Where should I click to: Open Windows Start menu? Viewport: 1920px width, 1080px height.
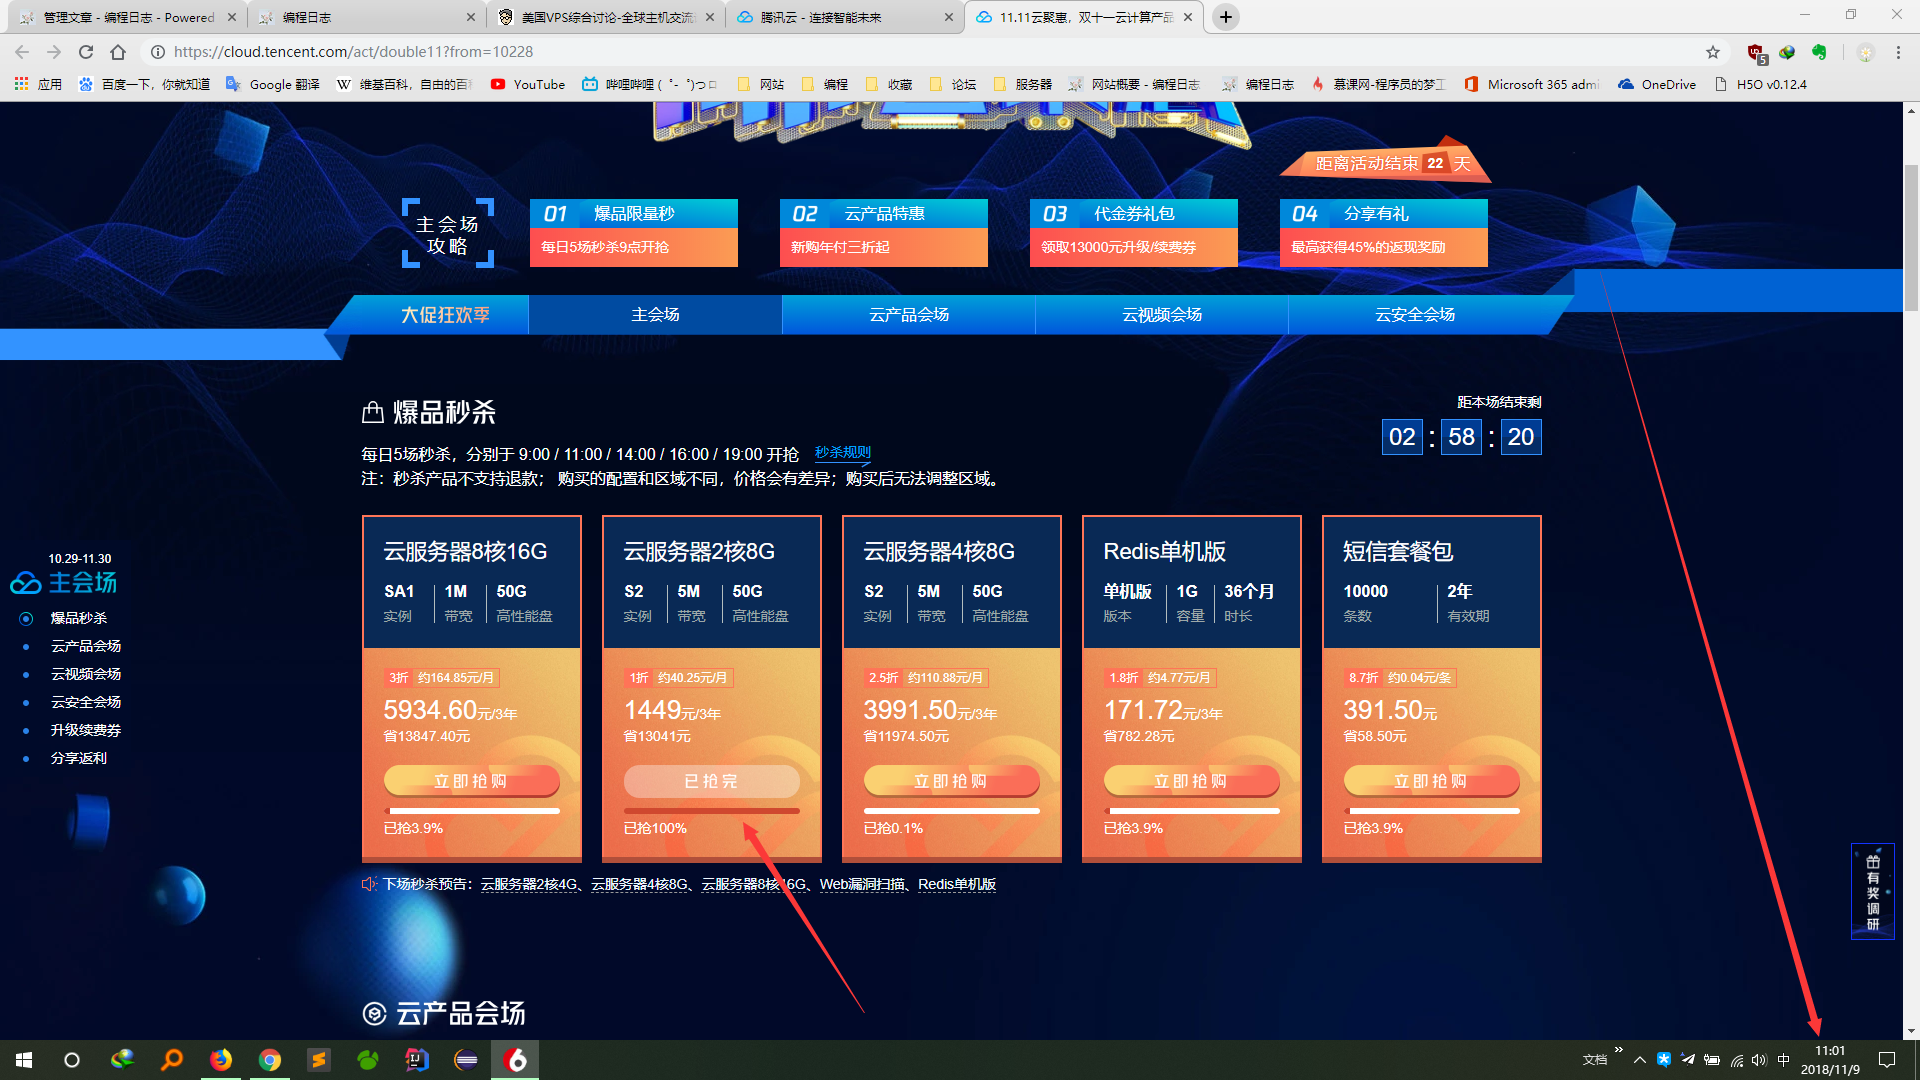(x=24, y=1060)
